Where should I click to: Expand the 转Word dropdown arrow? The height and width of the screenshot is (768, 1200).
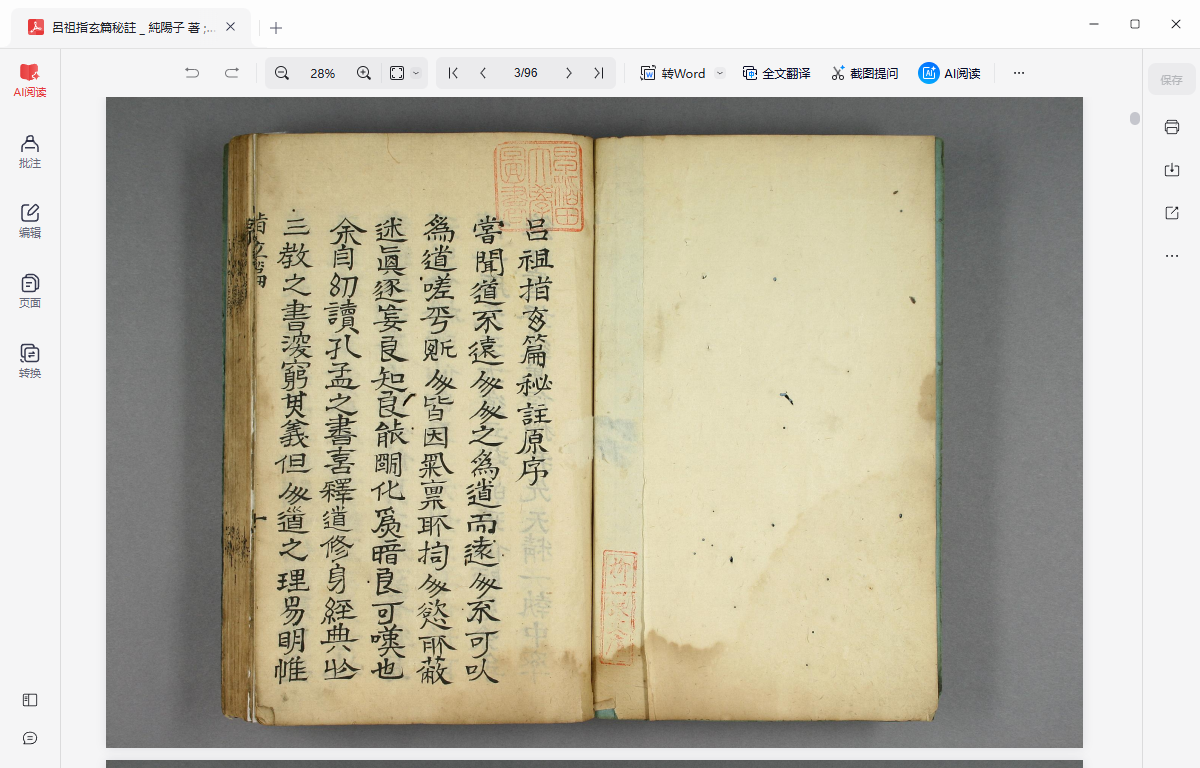tap(719, 73)
